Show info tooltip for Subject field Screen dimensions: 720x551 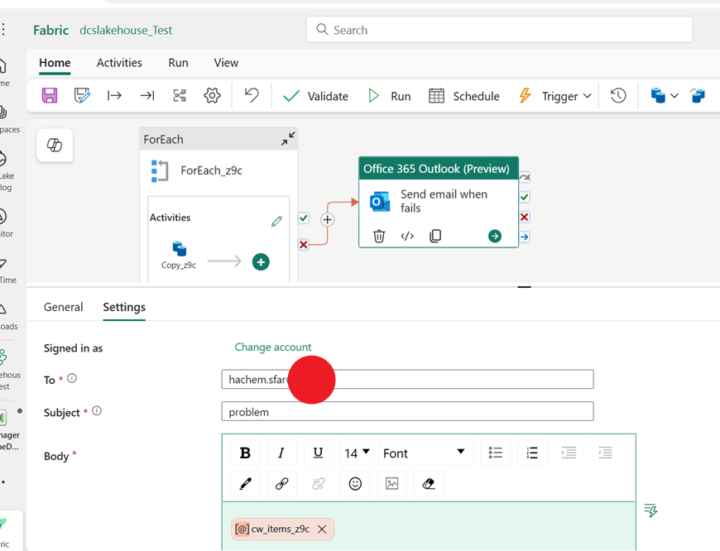coord(96,411)
